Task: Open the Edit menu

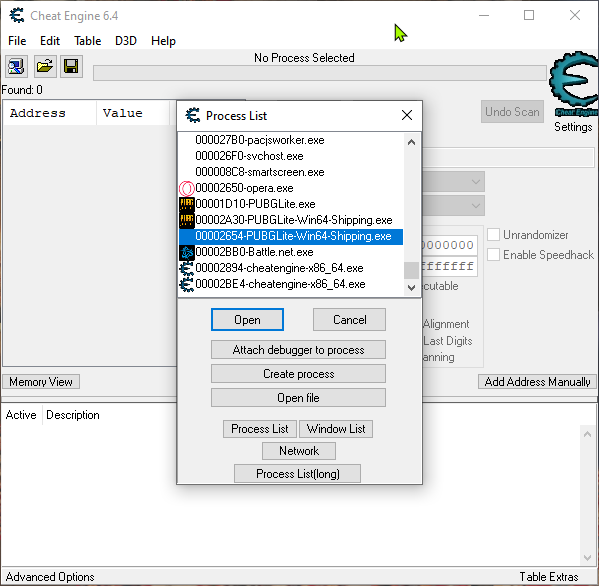Action: 50,41
